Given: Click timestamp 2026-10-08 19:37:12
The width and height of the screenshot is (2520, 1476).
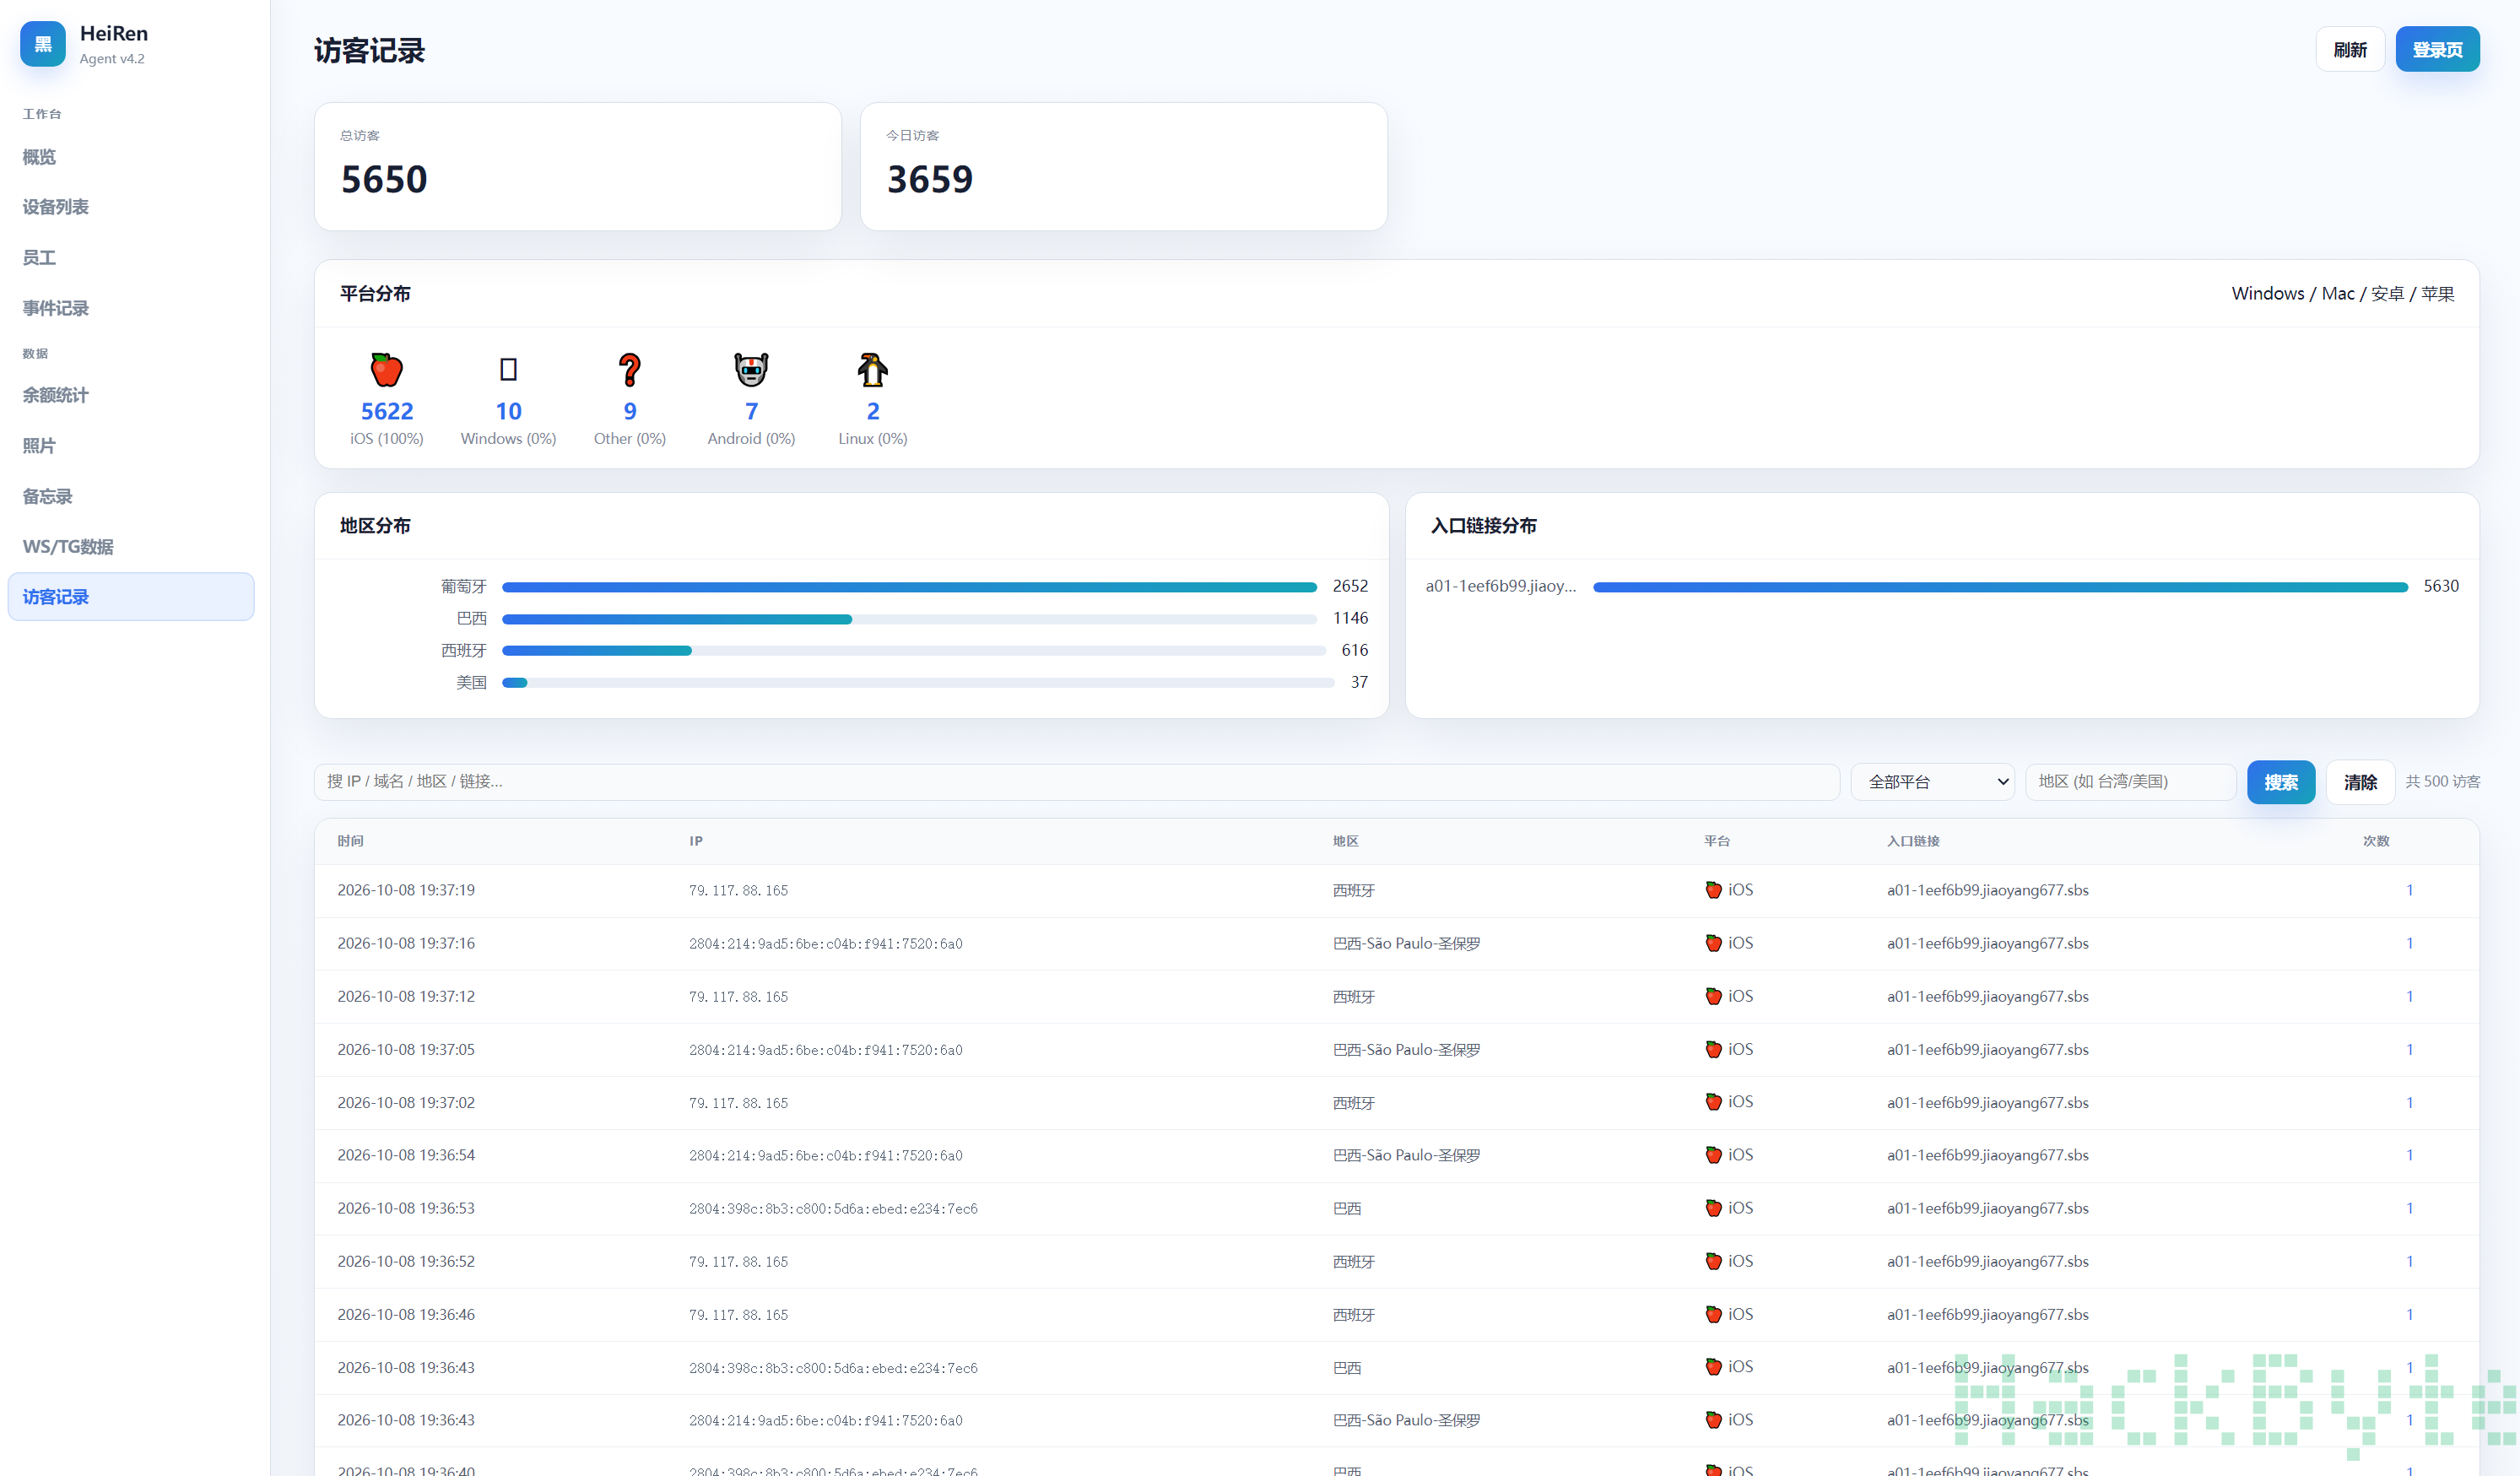Looking at the screenshot, I should (406, 996).
